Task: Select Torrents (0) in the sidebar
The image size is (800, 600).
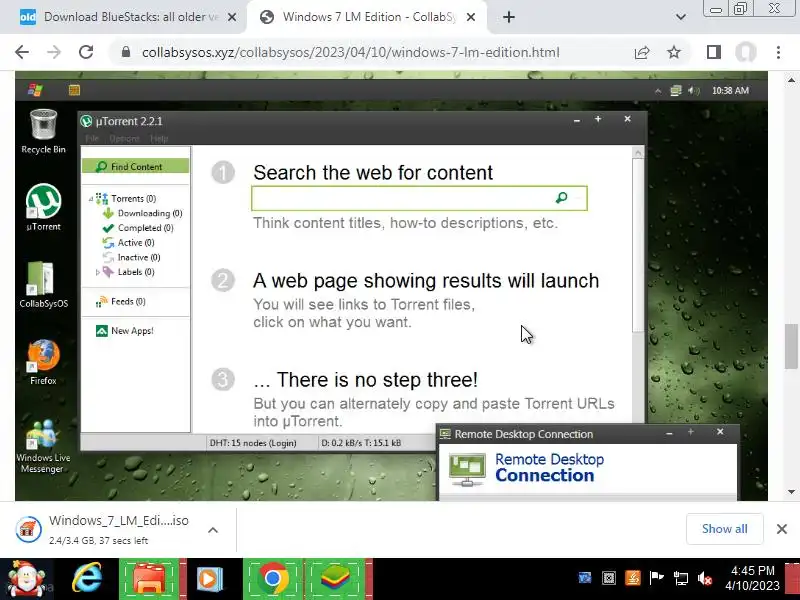Action: coord(134,198)
